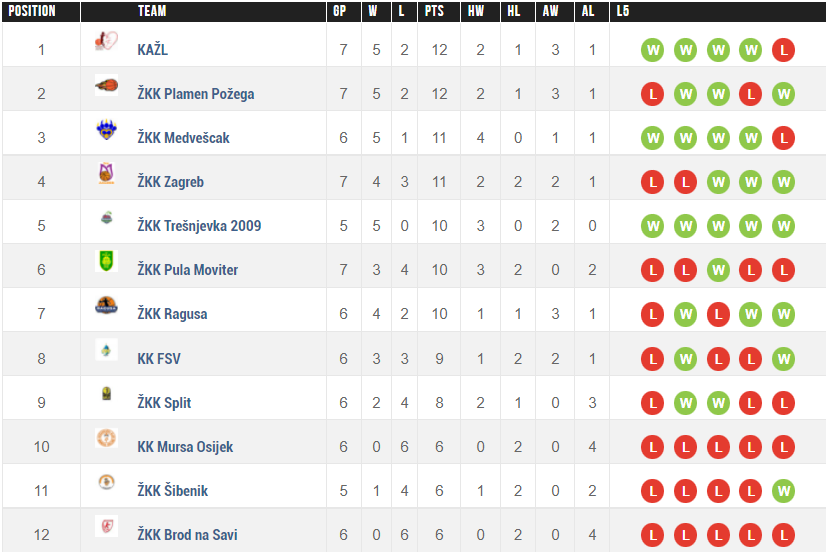Click the TEAM column header
826x552 pixels.
[152, 12]
